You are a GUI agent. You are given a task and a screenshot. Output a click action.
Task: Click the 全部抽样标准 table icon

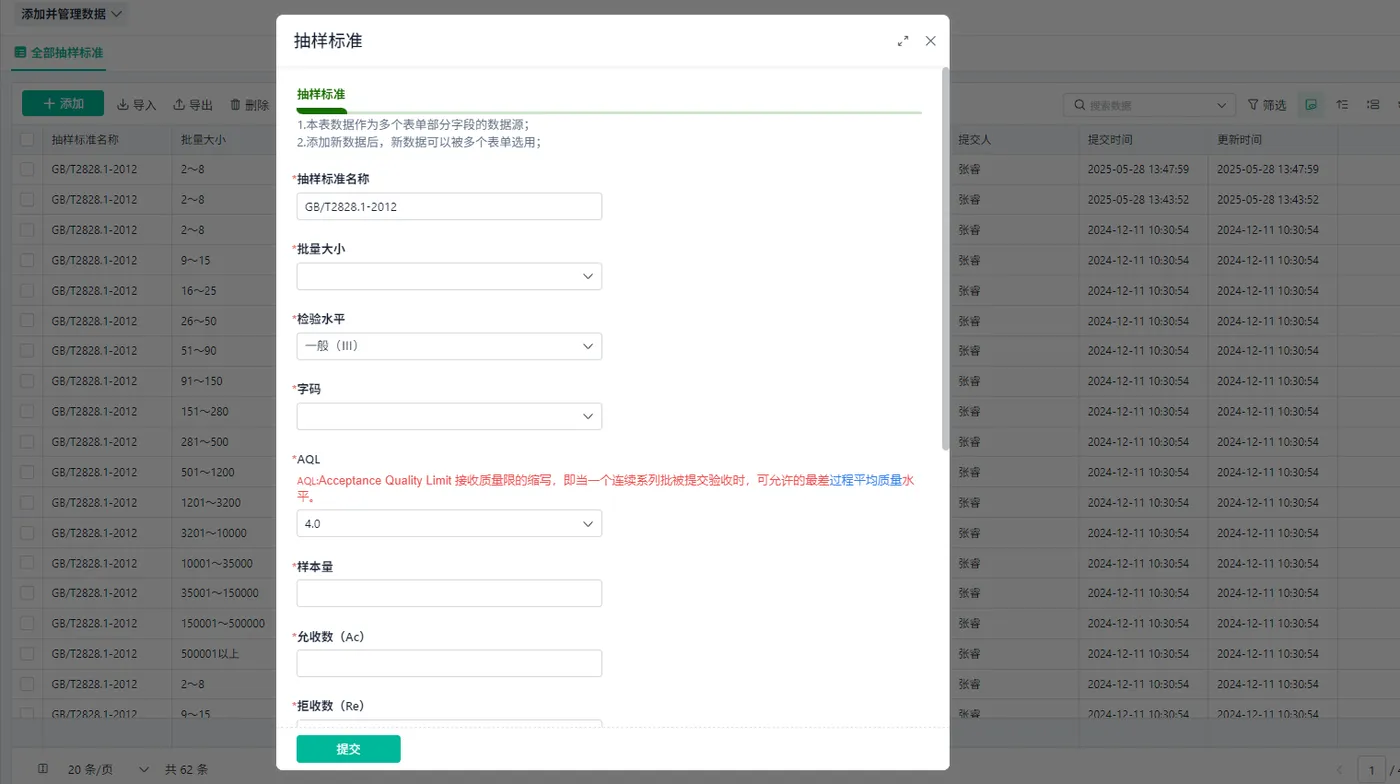tap(20, 52)
